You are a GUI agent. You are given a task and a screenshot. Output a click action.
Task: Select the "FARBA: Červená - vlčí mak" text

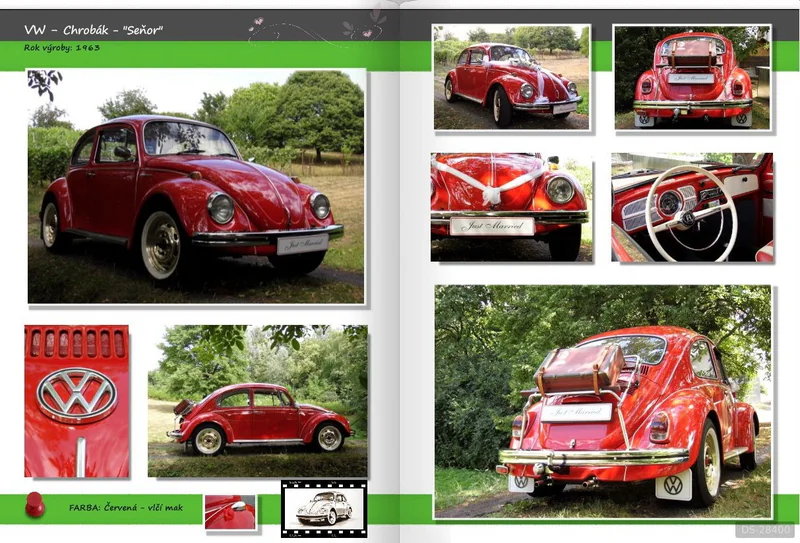tap(126, 508)
